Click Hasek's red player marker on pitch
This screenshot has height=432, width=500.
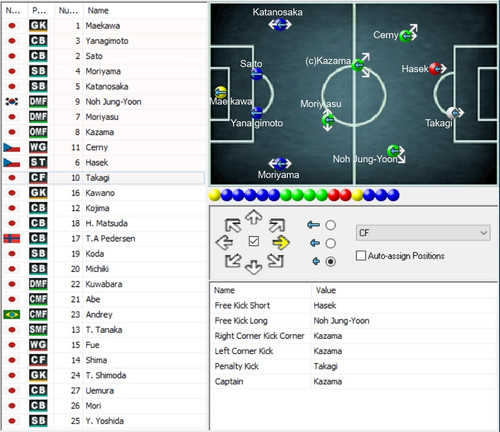[x=435, y=69]
